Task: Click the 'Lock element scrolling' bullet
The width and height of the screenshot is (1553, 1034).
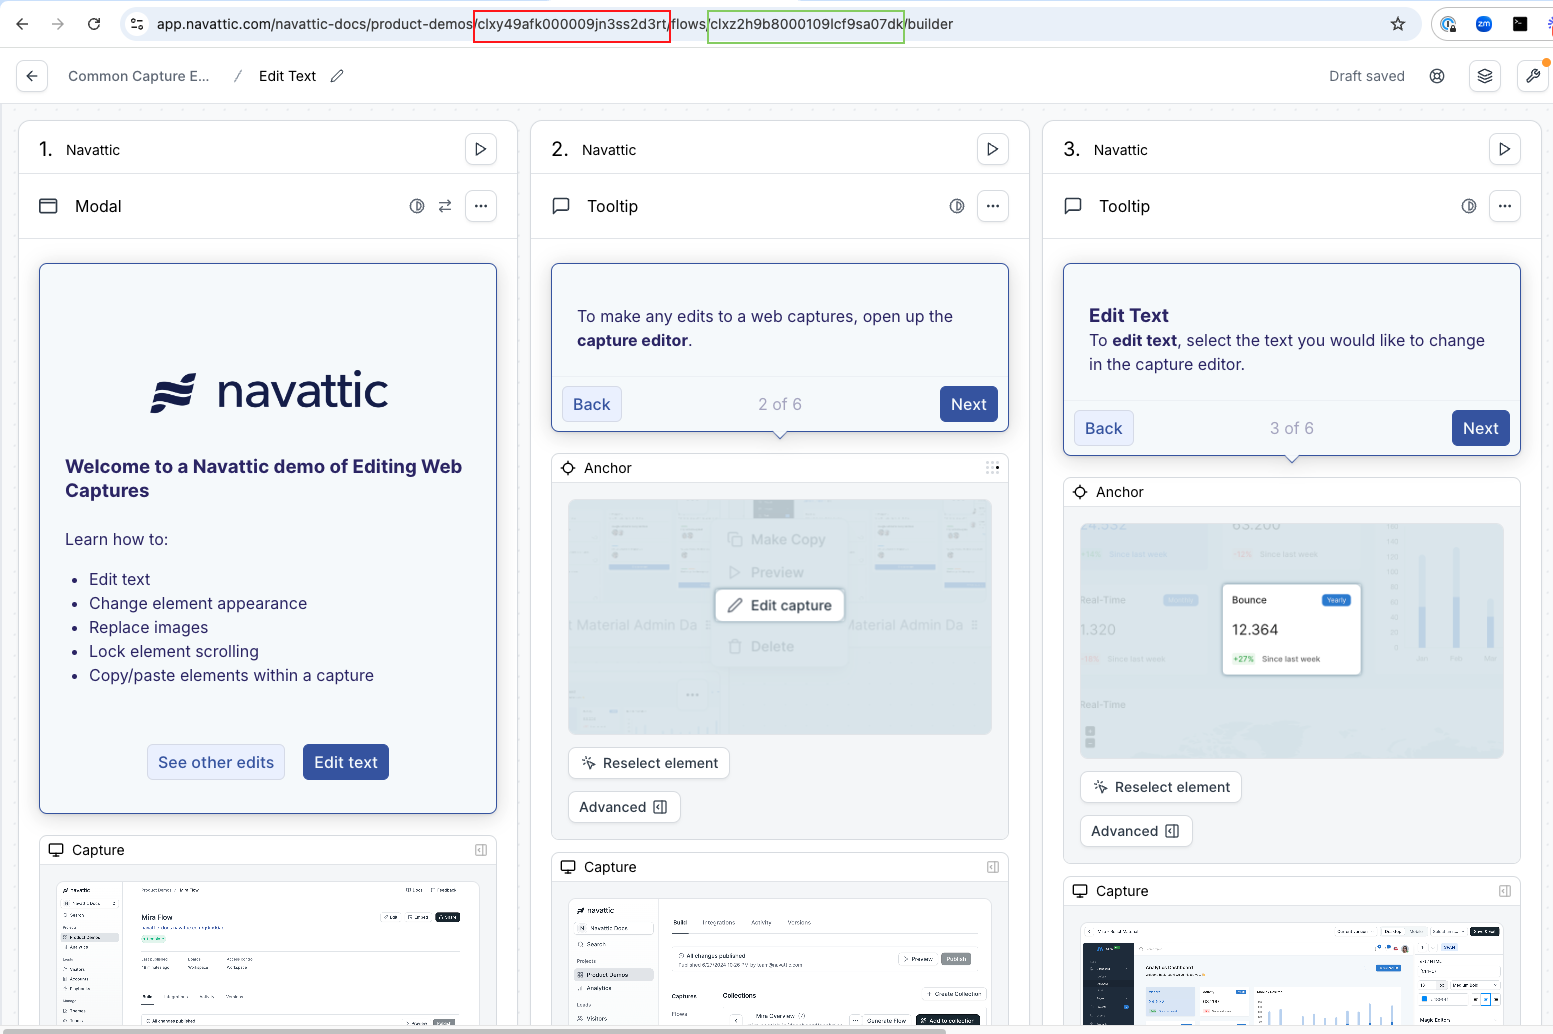Action: (x=174, y=651)
